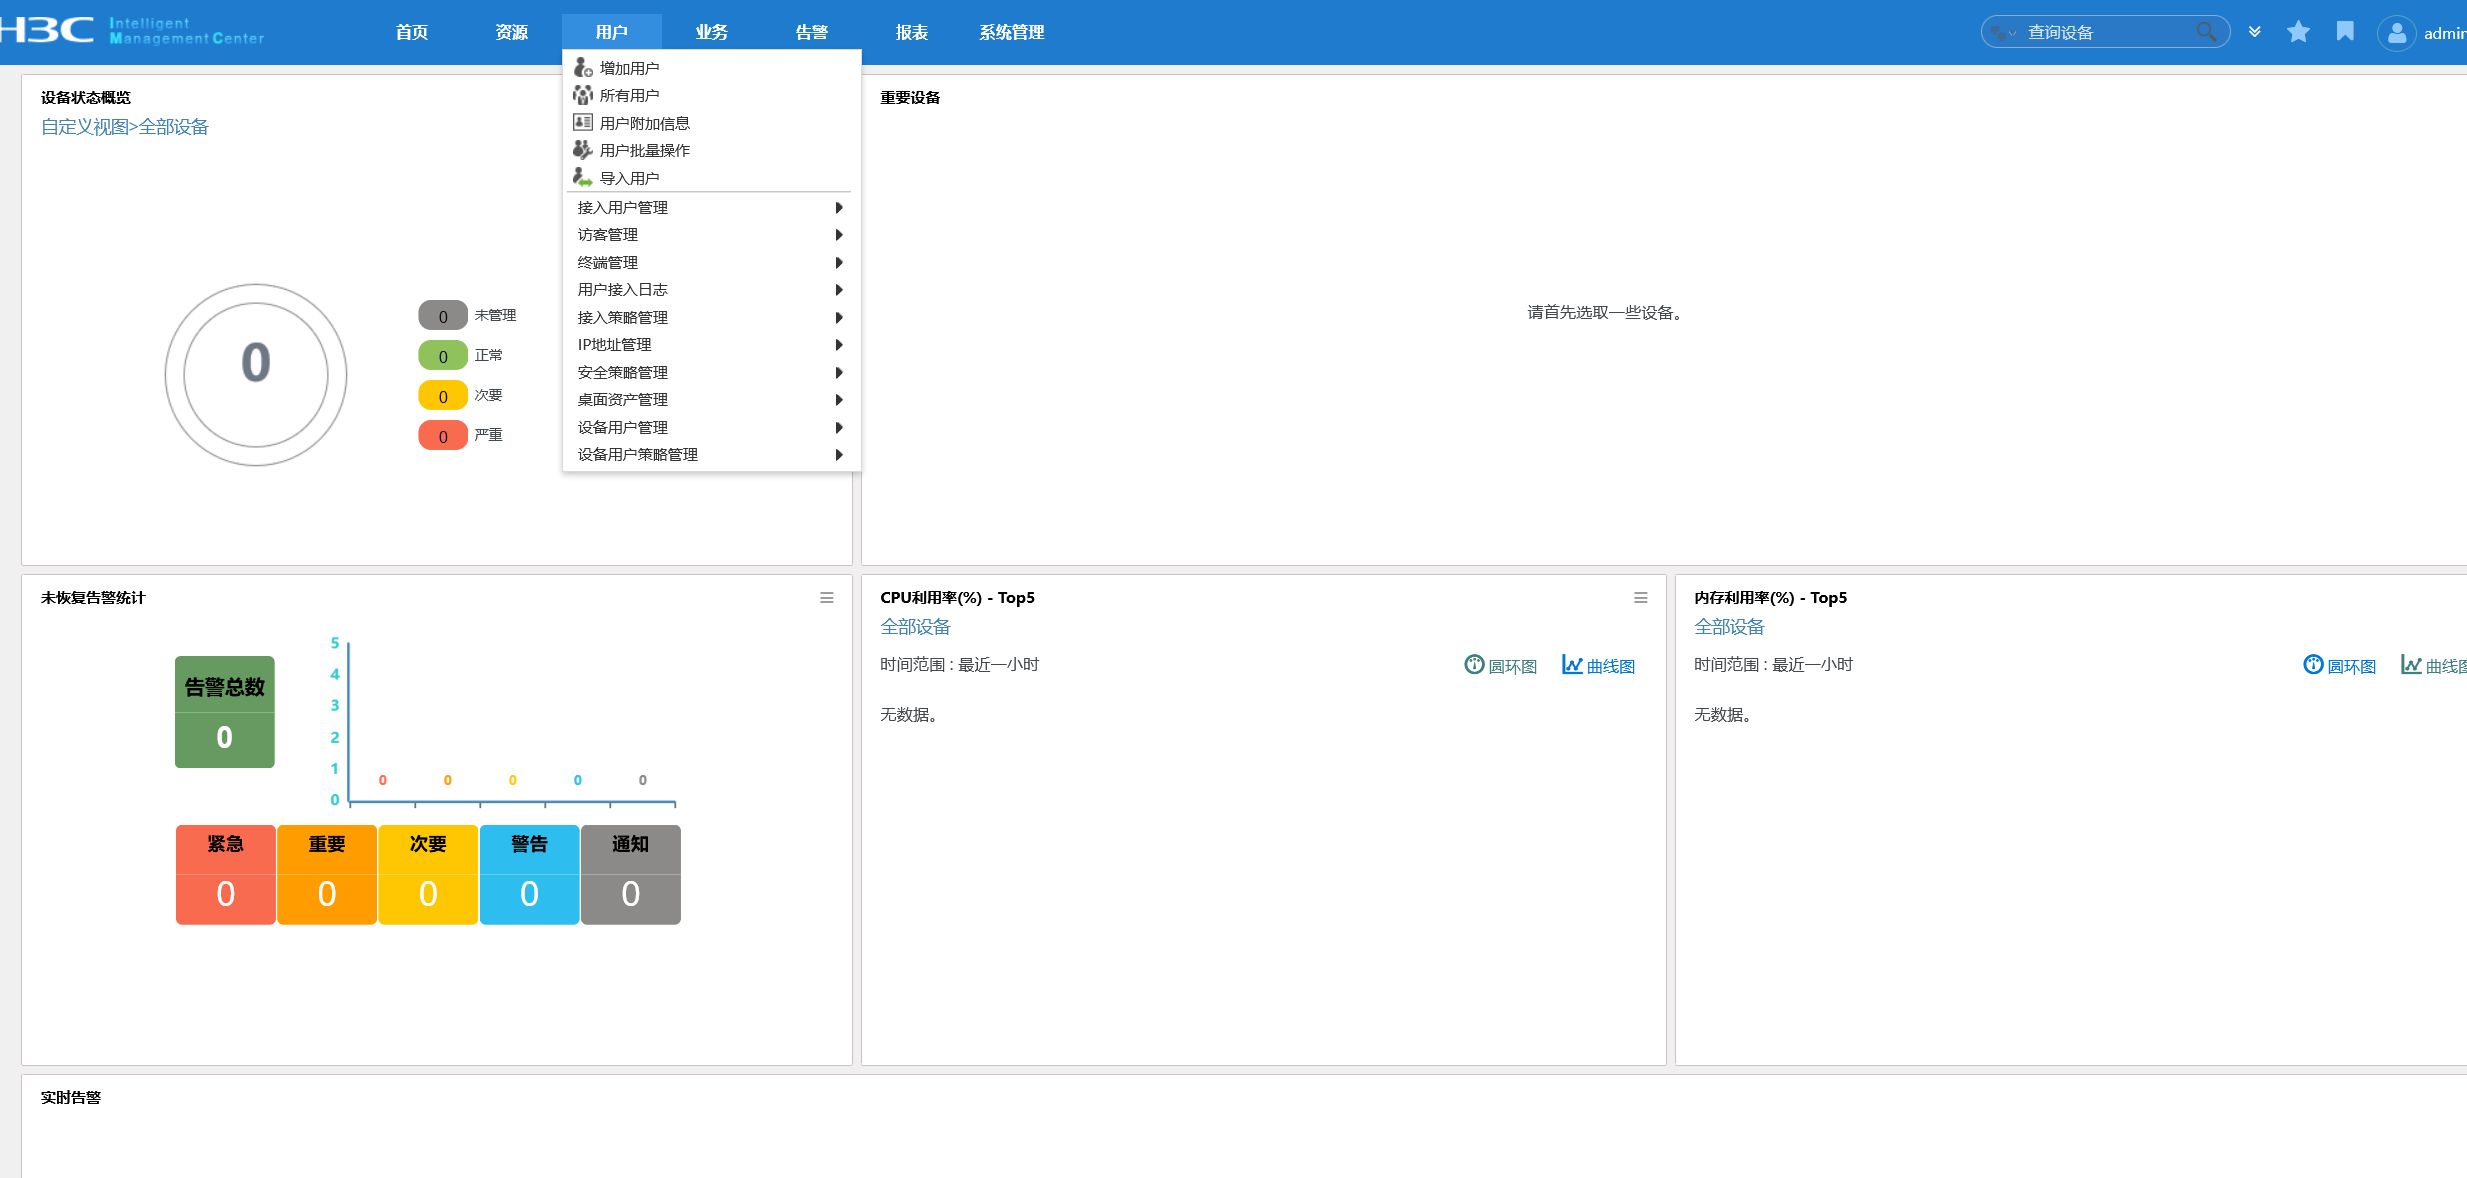Click the All Users group icon
Image resolution: width=2467 pixels, height=1178 pixels.
click(583, 95)
